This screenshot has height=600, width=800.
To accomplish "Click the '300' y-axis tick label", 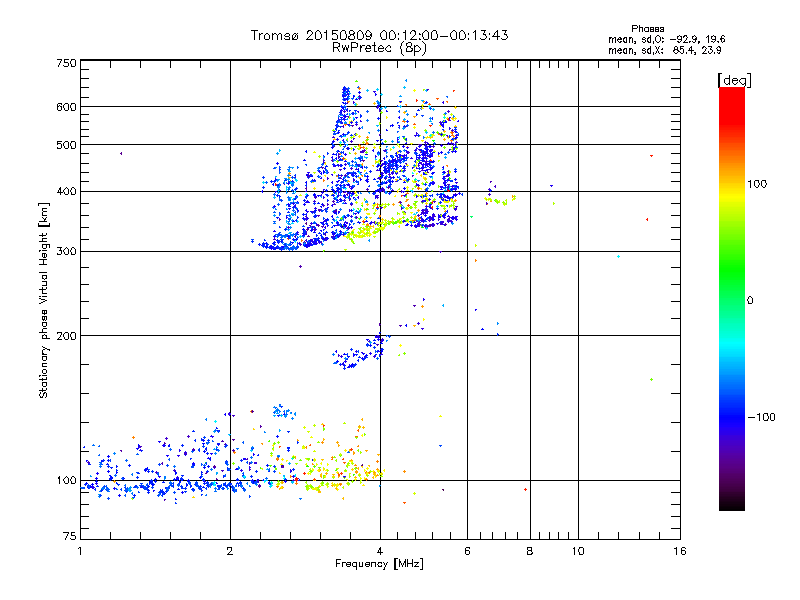I will (67, 252).
